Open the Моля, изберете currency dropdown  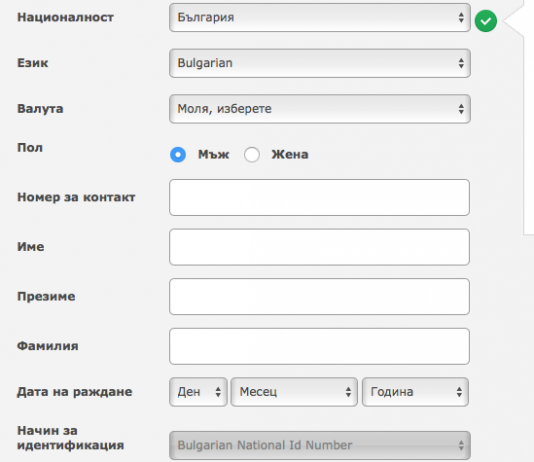pos(320,109)
